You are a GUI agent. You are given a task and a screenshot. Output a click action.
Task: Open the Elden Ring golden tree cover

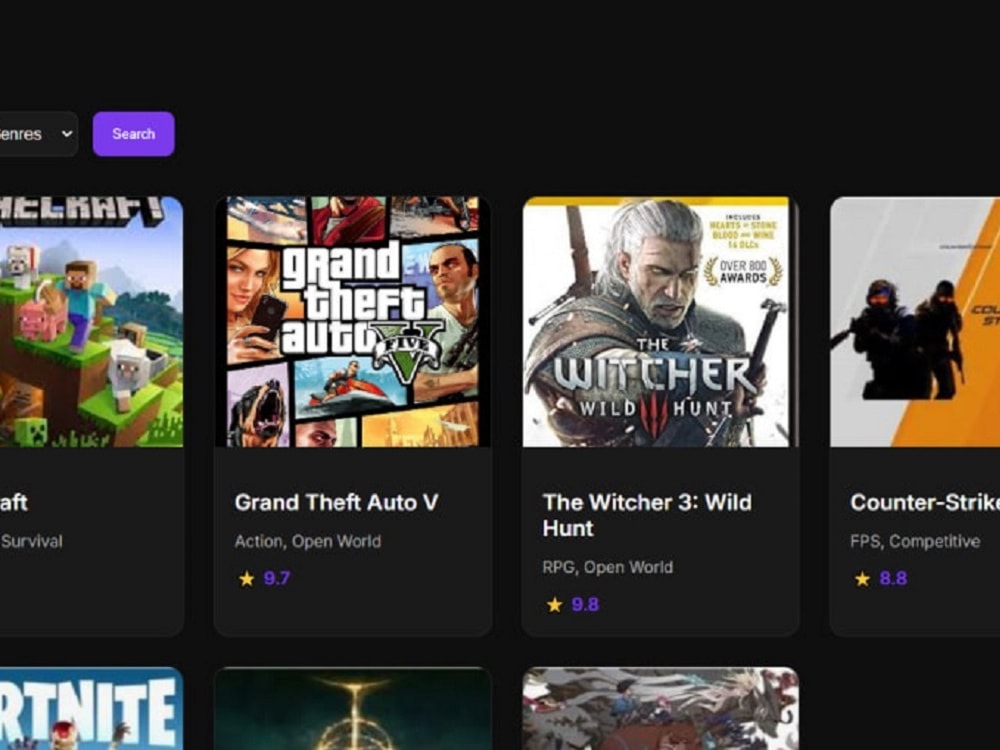353,709
